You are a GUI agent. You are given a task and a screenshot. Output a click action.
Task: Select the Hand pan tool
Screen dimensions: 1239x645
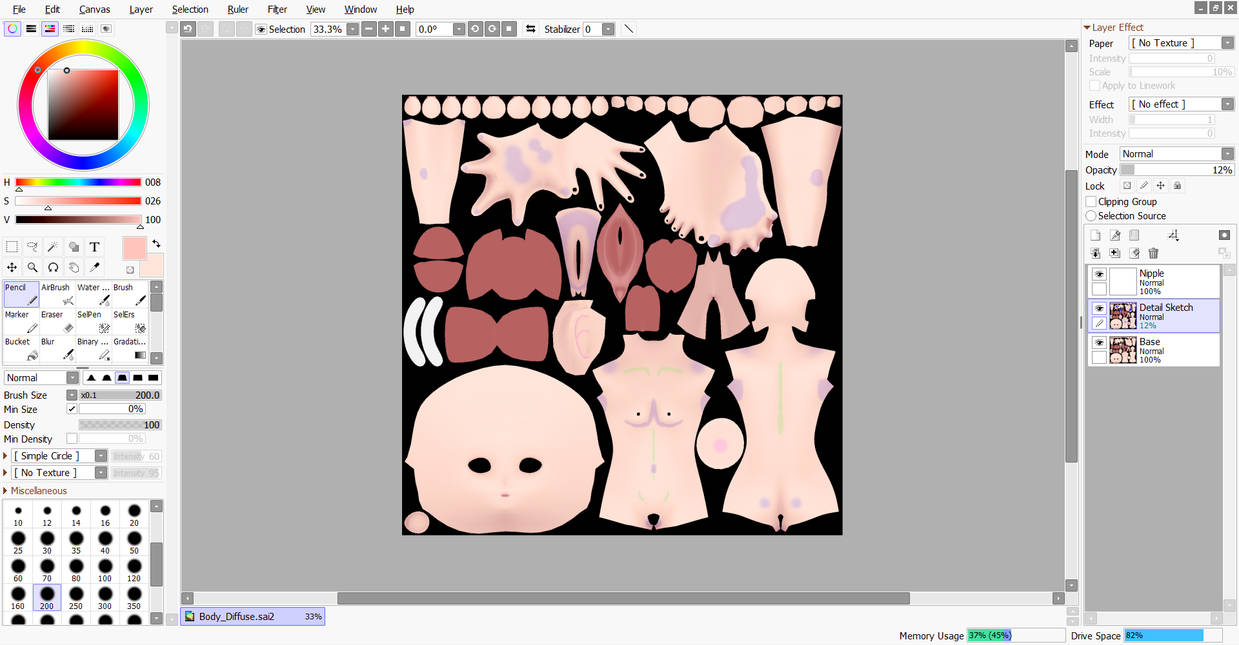point(74,267)
